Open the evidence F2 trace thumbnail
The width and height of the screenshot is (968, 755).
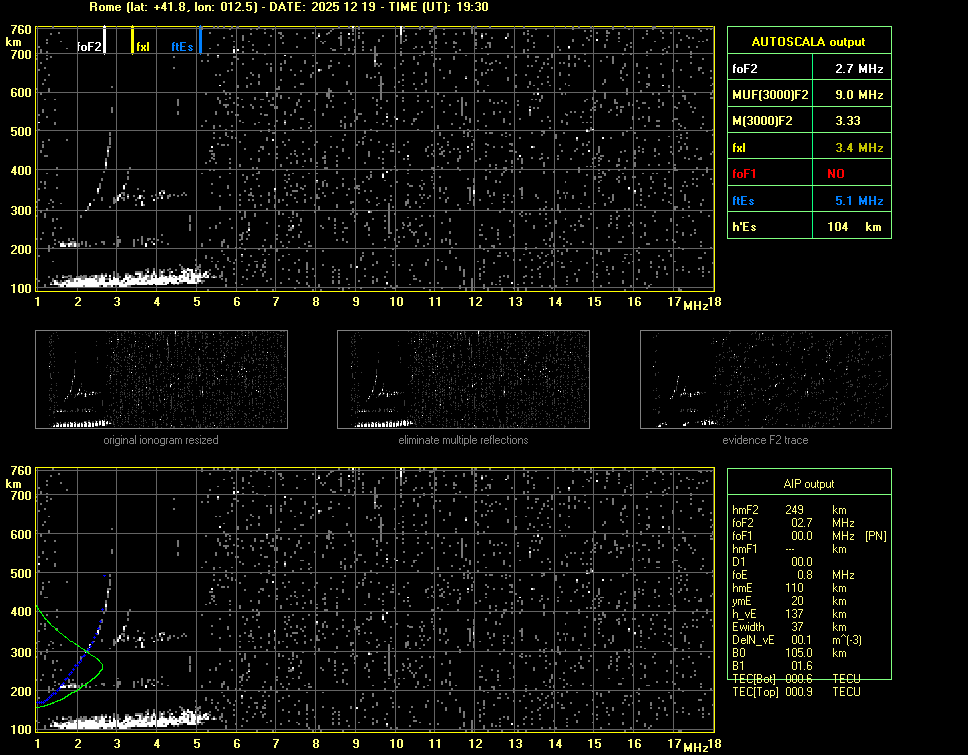765,380
